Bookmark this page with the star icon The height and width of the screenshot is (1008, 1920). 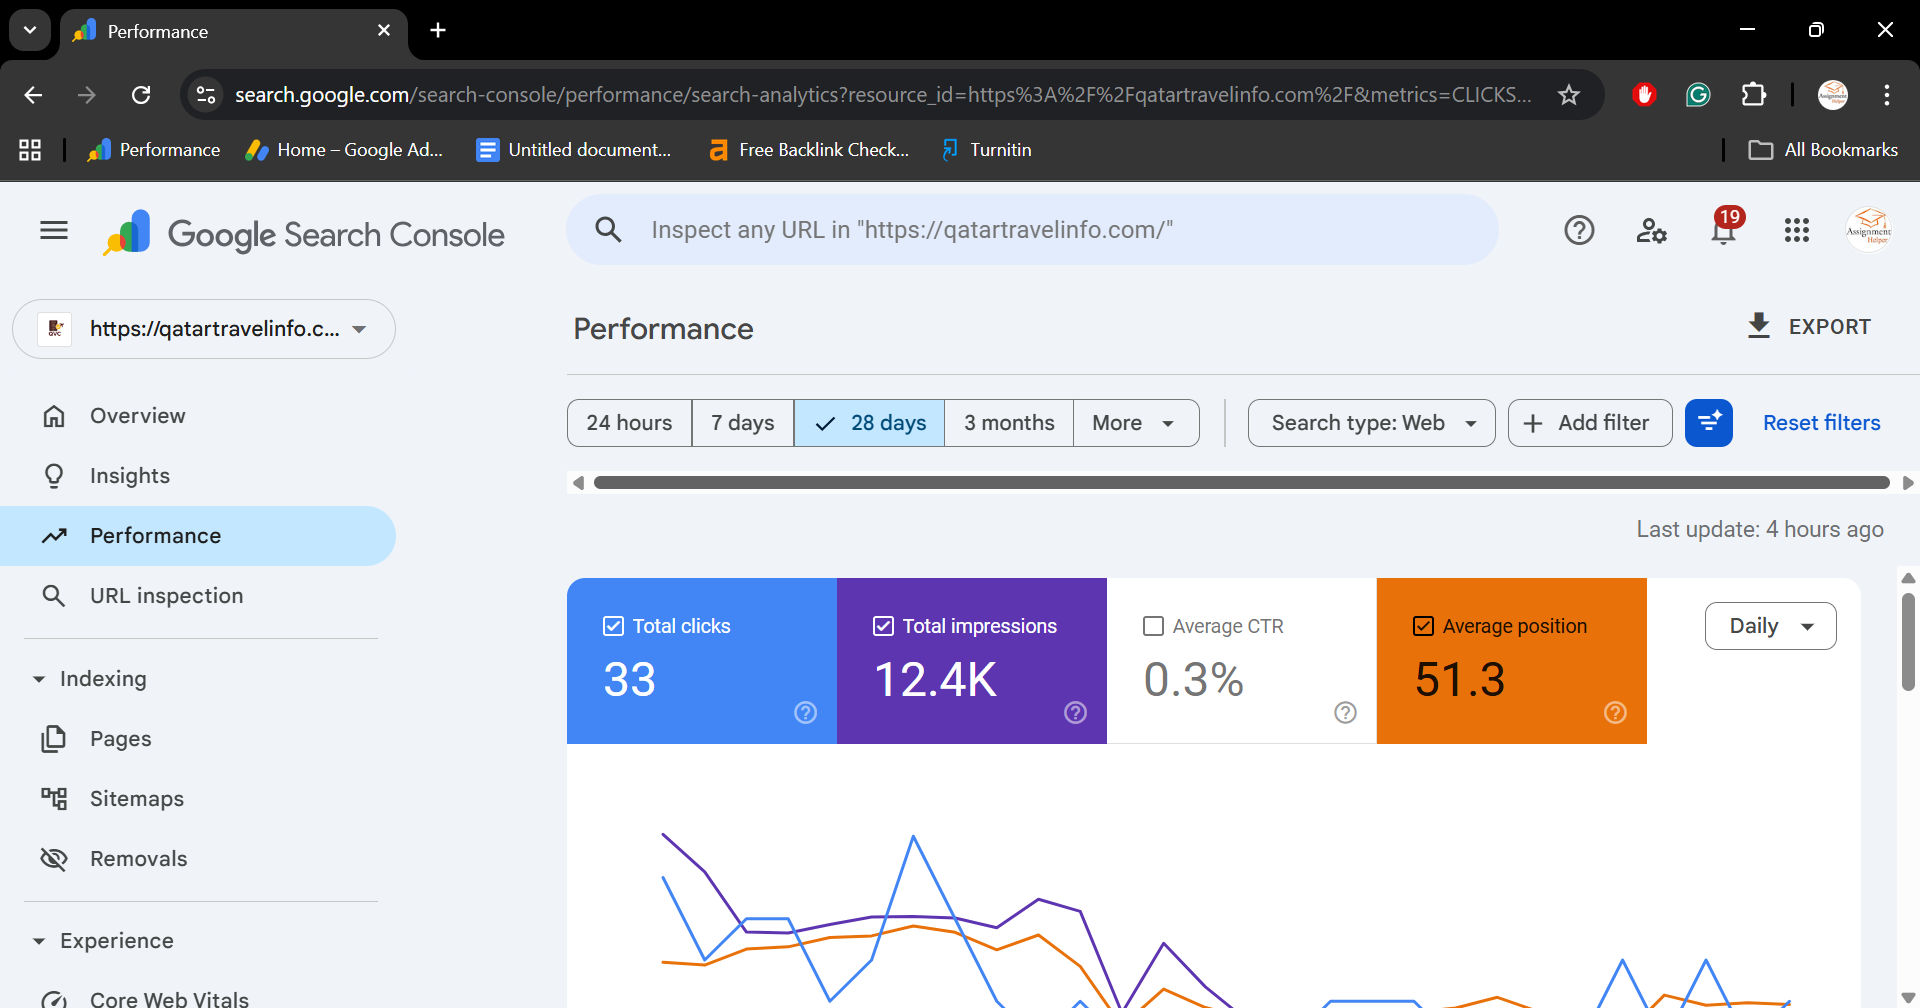pyautogui.click(x=1569, y=95)
